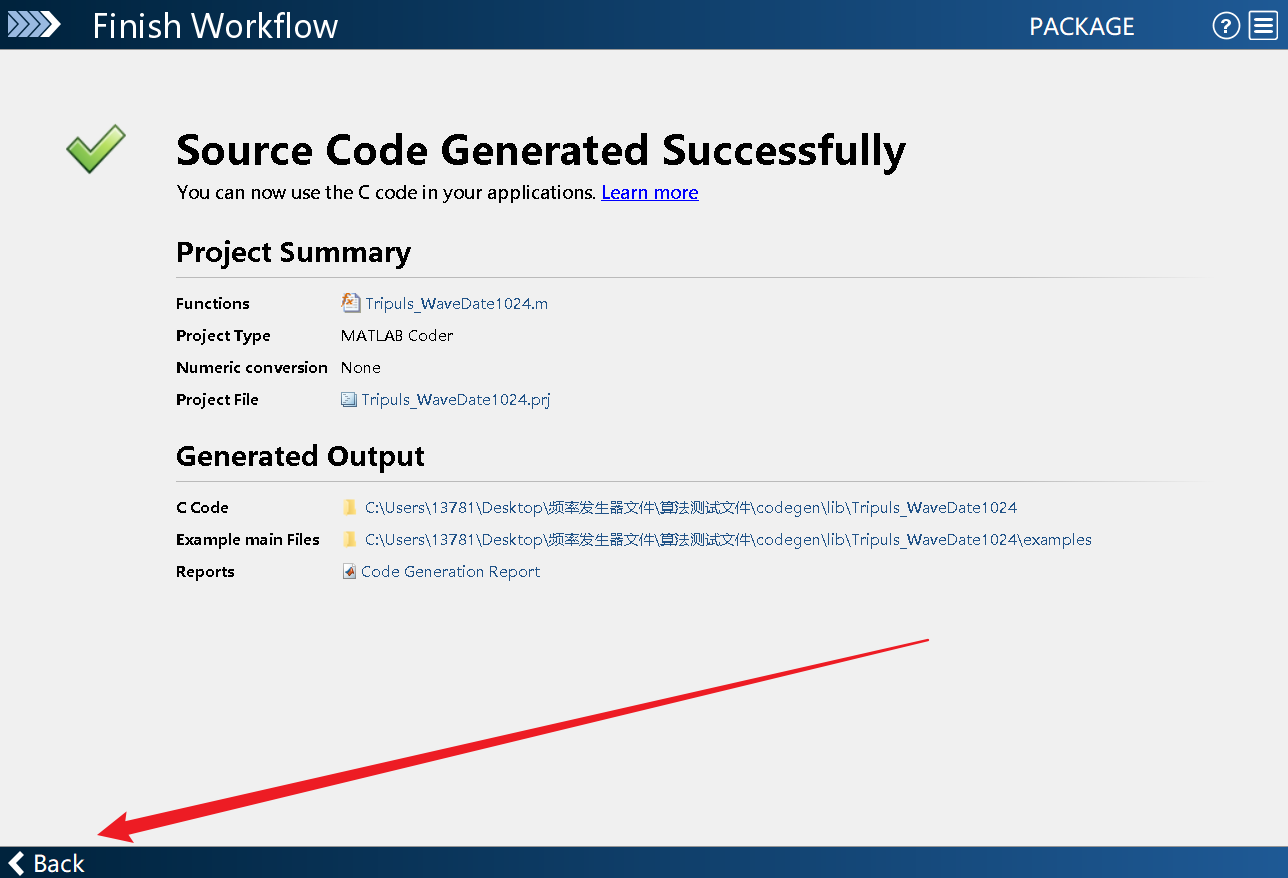Viewport: 1288px width, 878px height.
Task: Click the MATLAB file icon beside Tripuls_WaveDate1024.m
Action: pyautogui.click(x=350, y=302)
